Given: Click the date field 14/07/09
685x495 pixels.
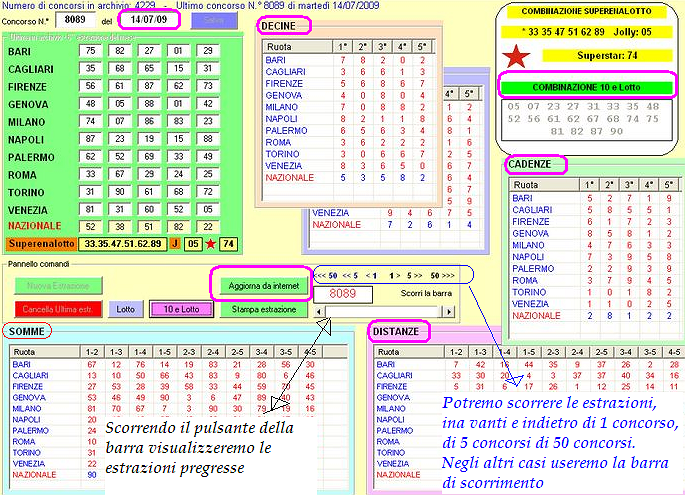Looking at the screenshot, I should 149,20.
